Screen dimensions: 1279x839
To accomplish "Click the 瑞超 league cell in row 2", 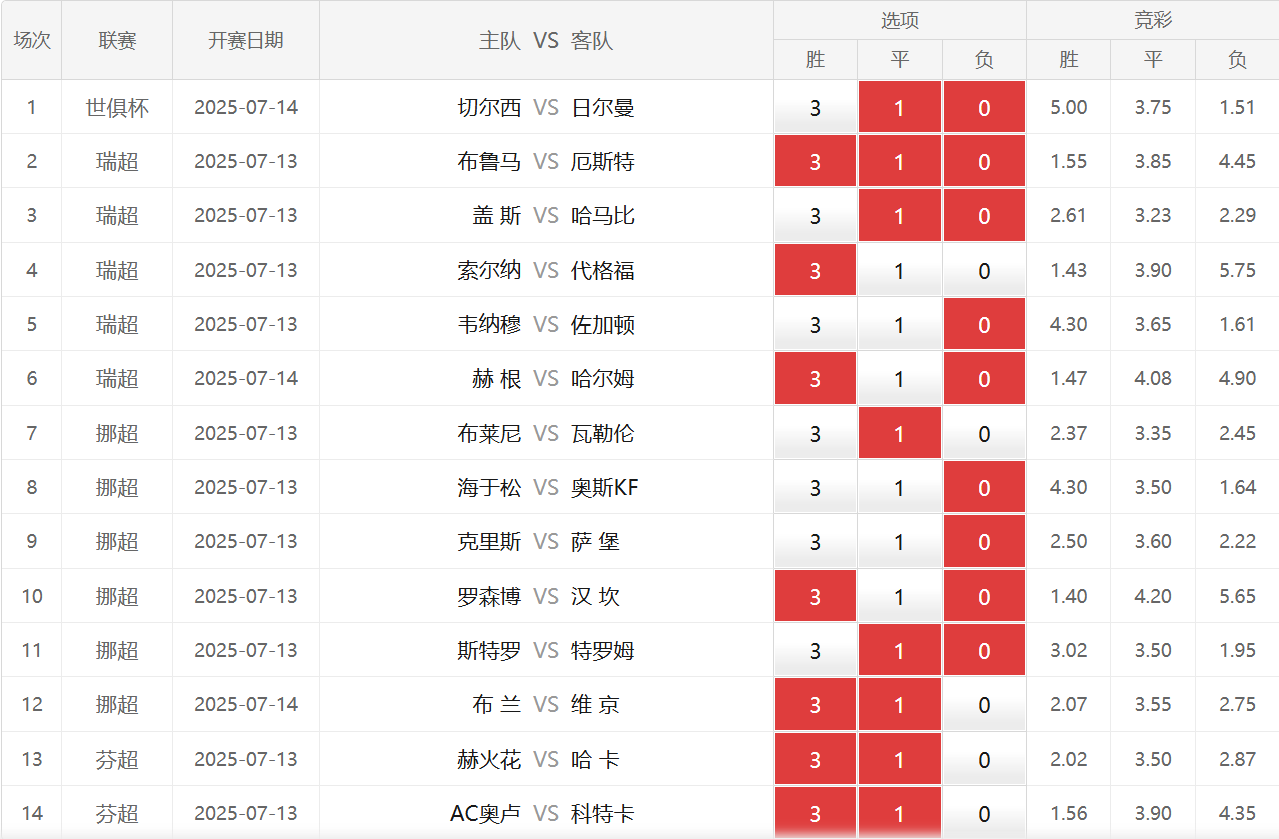I will pos(117,161).
